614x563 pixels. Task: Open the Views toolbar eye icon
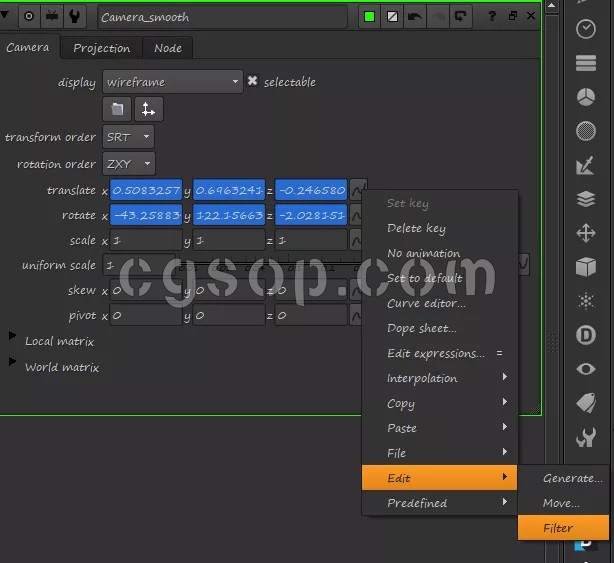pos(586,369)
